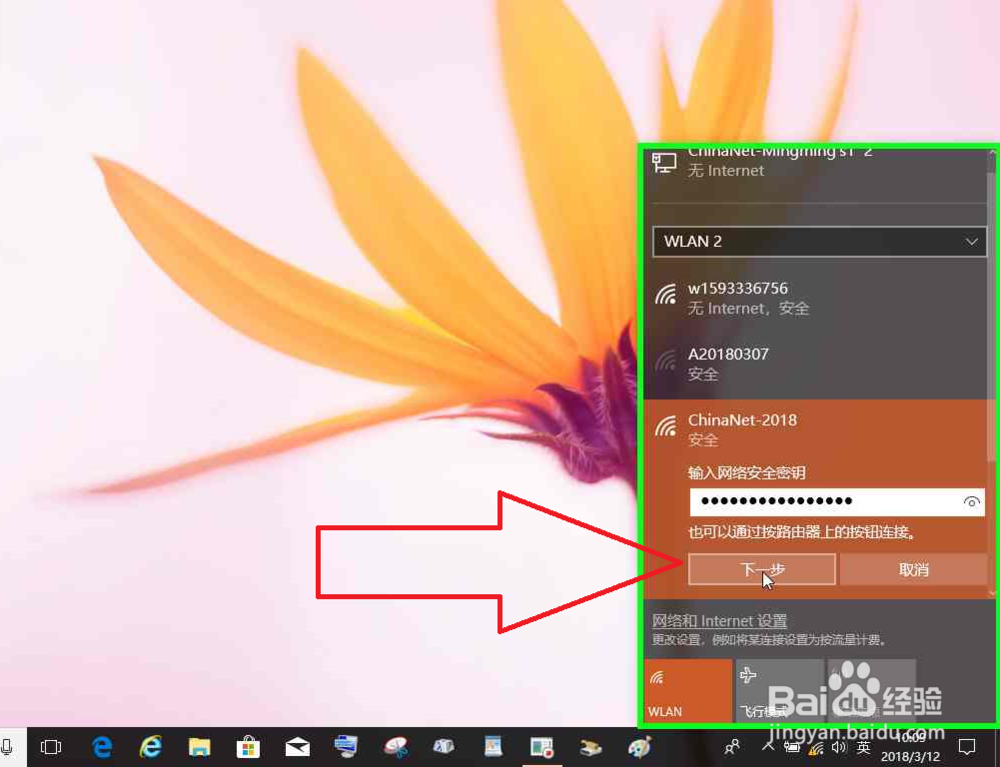1000x767 pixels.
Task: Launch Internet Explorer from the taskbar
Action: 150,747
